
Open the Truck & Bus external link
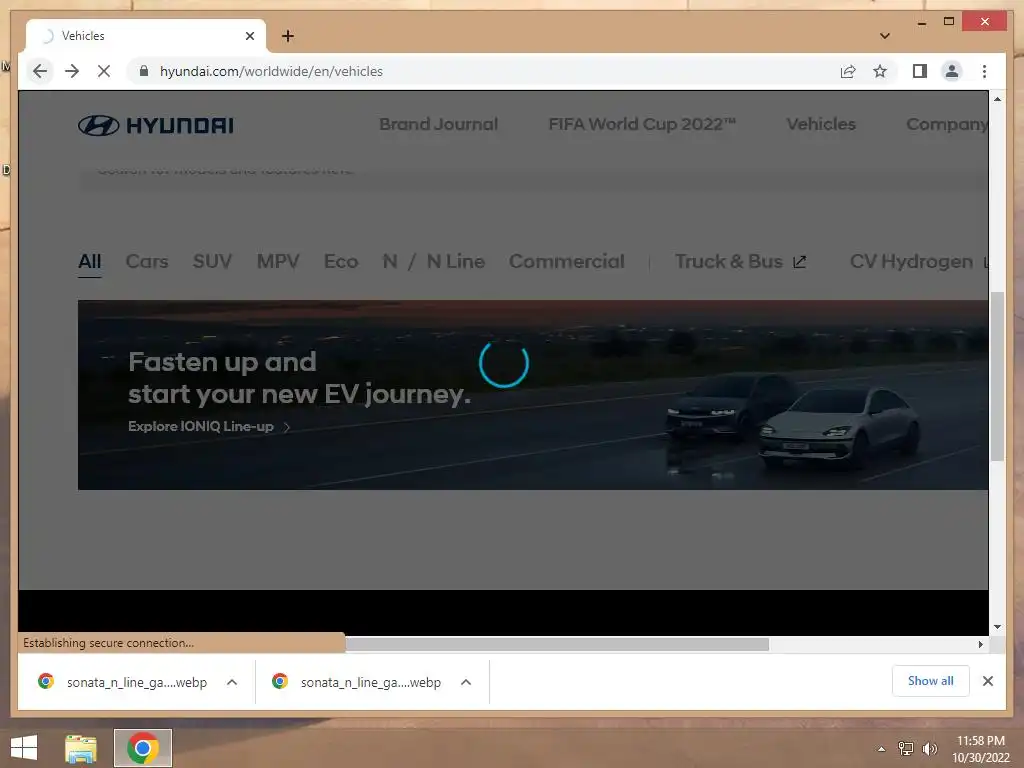741,261
